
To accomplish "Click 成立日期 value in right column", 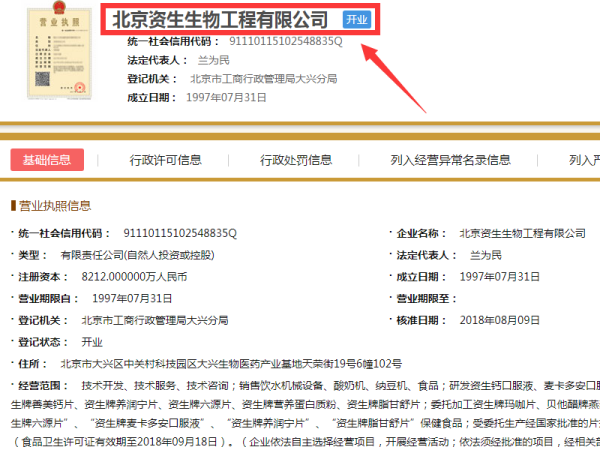I will (499, 277).
